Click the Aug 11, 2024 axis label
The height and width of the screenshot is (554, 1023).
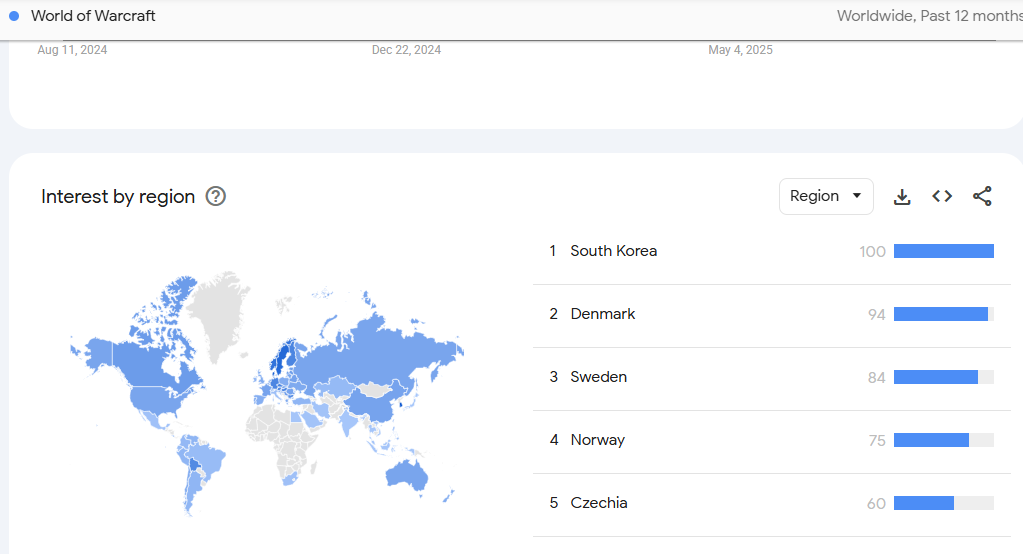pos(72,50)
